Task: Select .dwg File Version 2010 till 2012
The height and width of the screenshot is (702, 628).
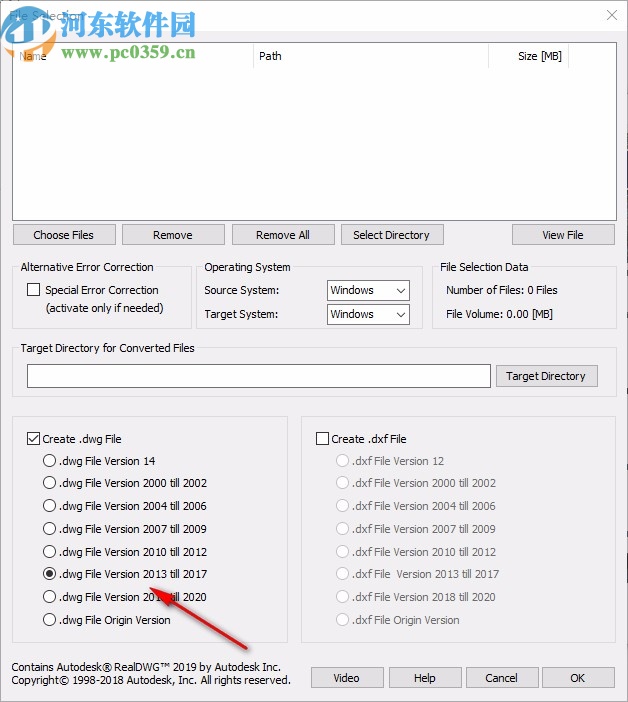Action: click(x=49, y=552)
